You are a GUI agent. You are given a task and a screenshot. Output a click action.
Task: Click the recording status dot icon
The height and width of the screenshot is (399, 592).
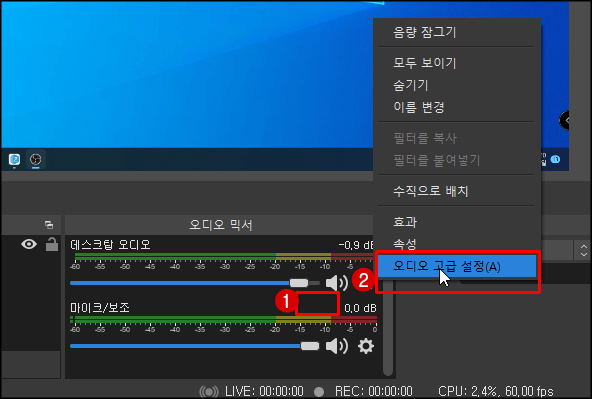click(x=319, y=392)
